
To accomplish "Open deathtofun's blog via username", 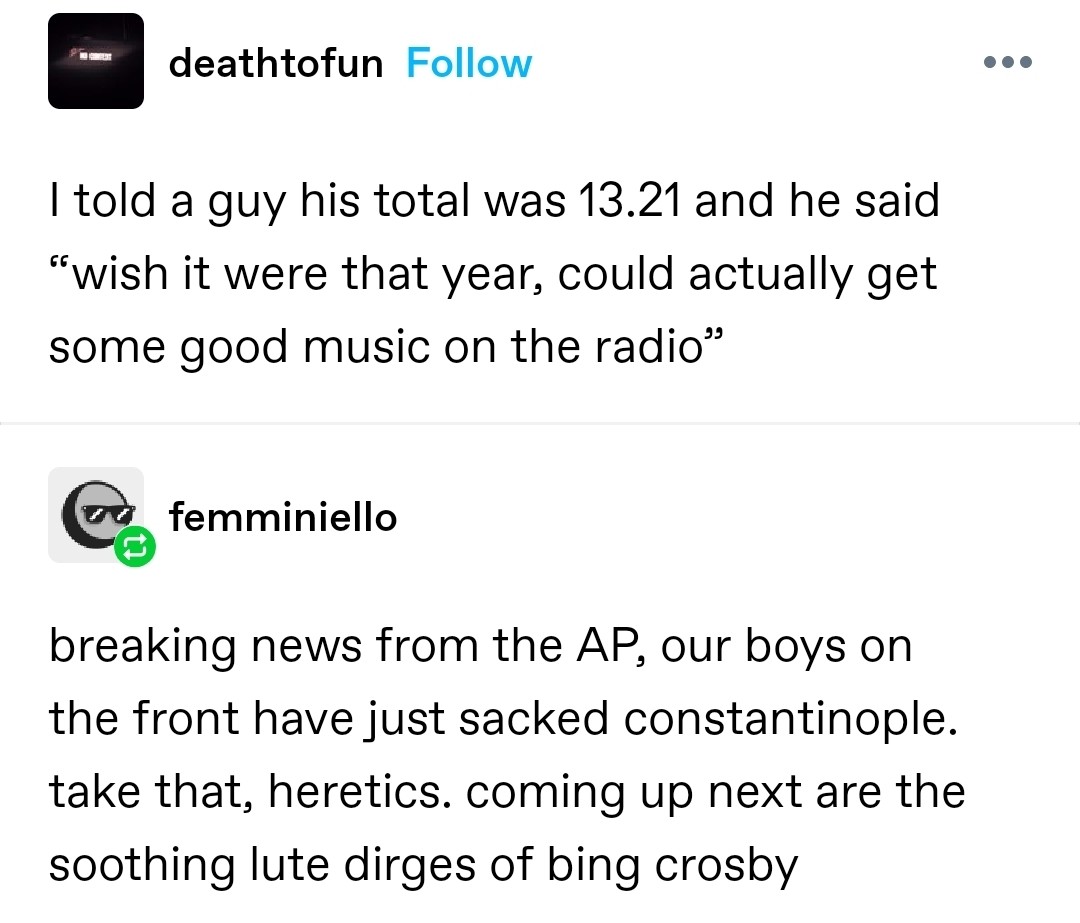I will tap(276, 63).
